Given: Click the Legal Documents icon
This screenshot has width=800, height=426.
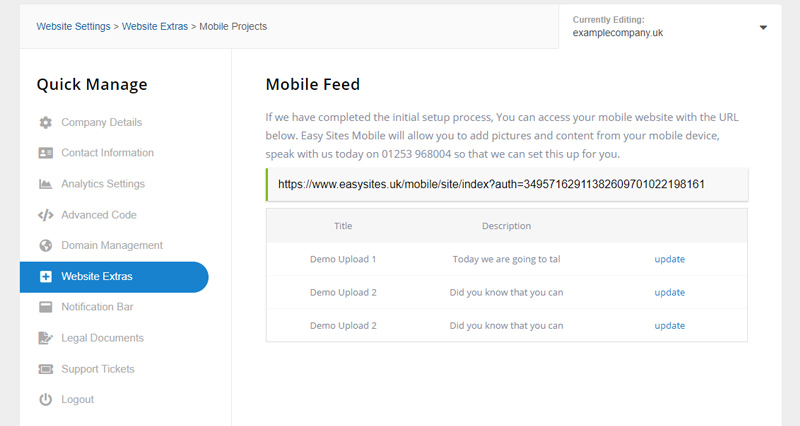Looking at the screenshot, I should click(x=45, y=338).
